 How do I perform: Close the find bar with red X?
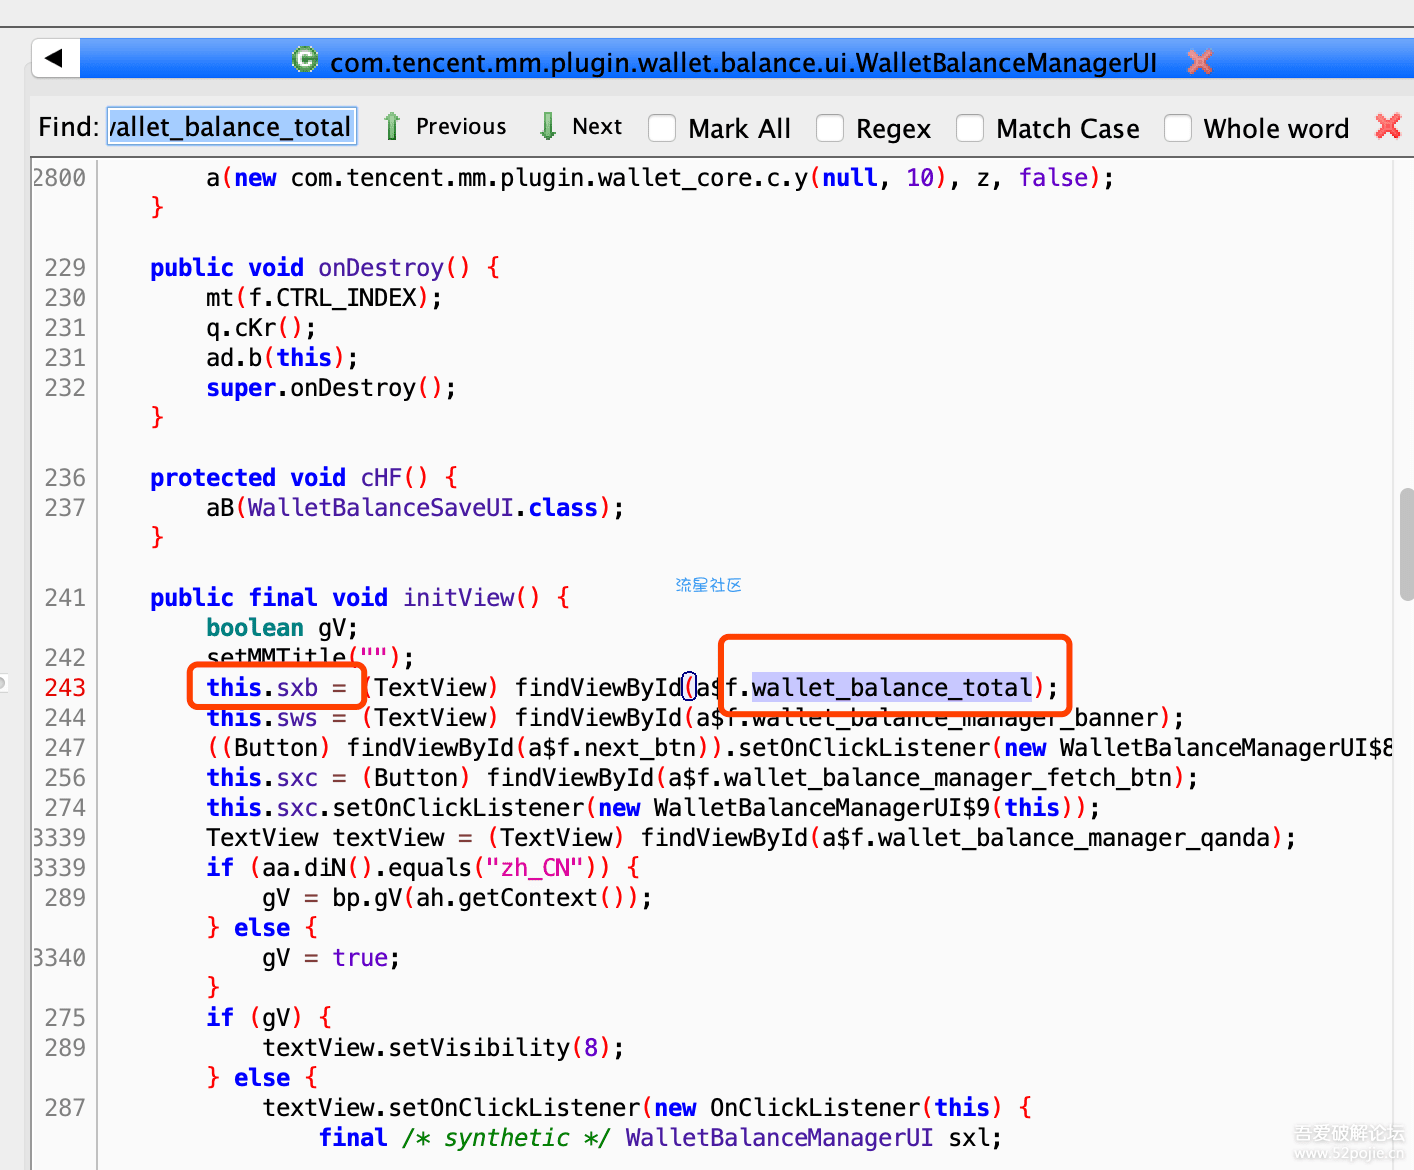point(1388,126)
